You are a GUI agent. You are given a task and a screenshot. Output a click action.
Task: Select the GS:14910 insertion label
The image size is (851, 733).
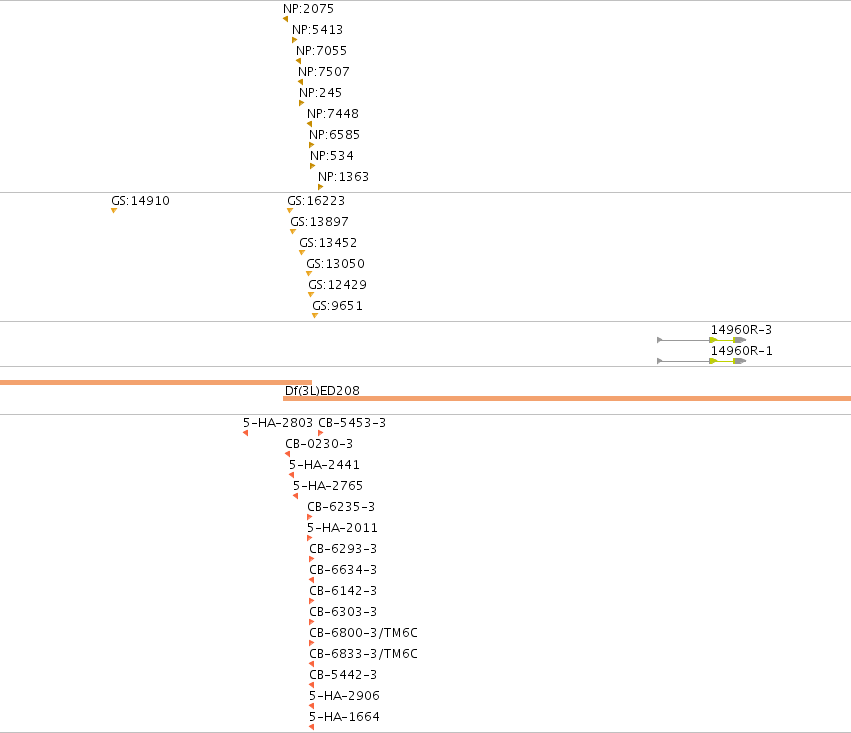141,201
